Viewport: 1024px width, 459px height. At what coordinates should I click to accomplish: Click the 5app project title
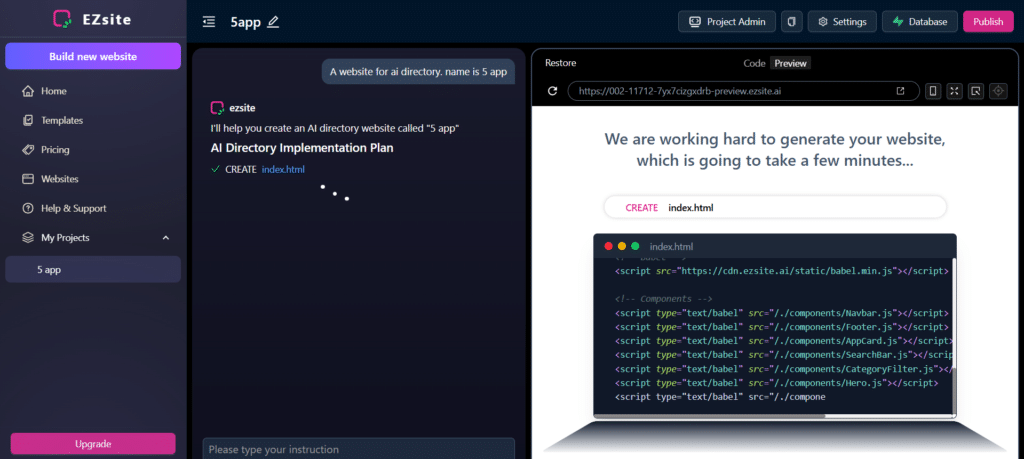[x=245, y=22]
